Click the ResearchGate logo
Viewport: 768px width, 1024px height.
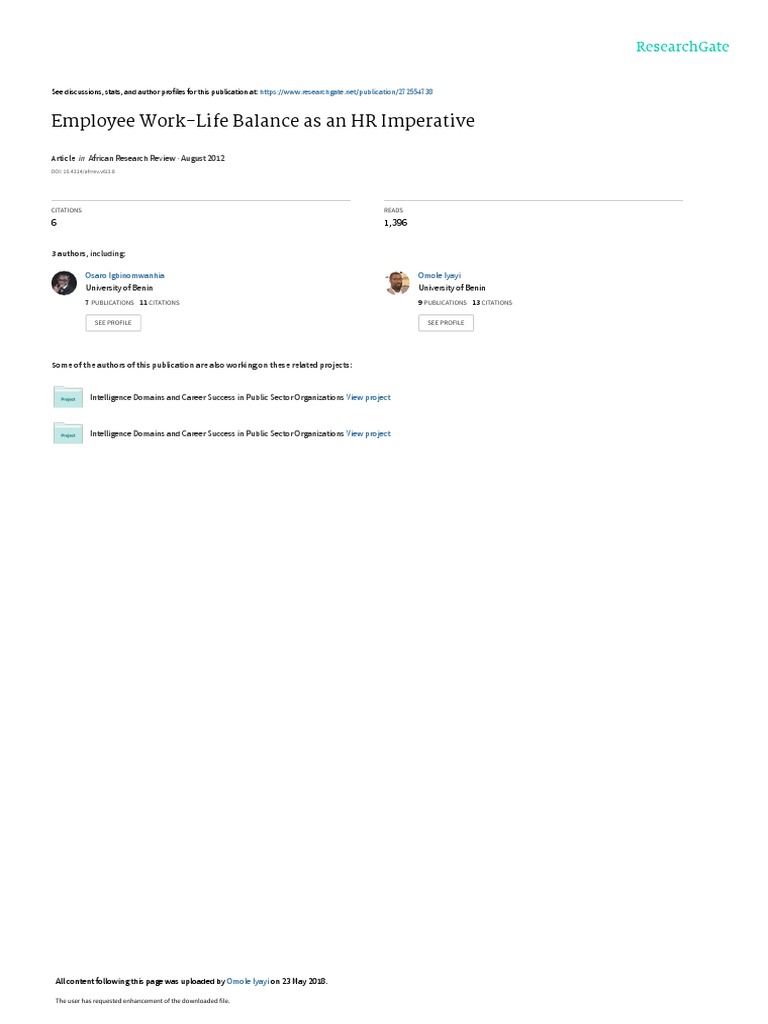(x=682, y=46)
